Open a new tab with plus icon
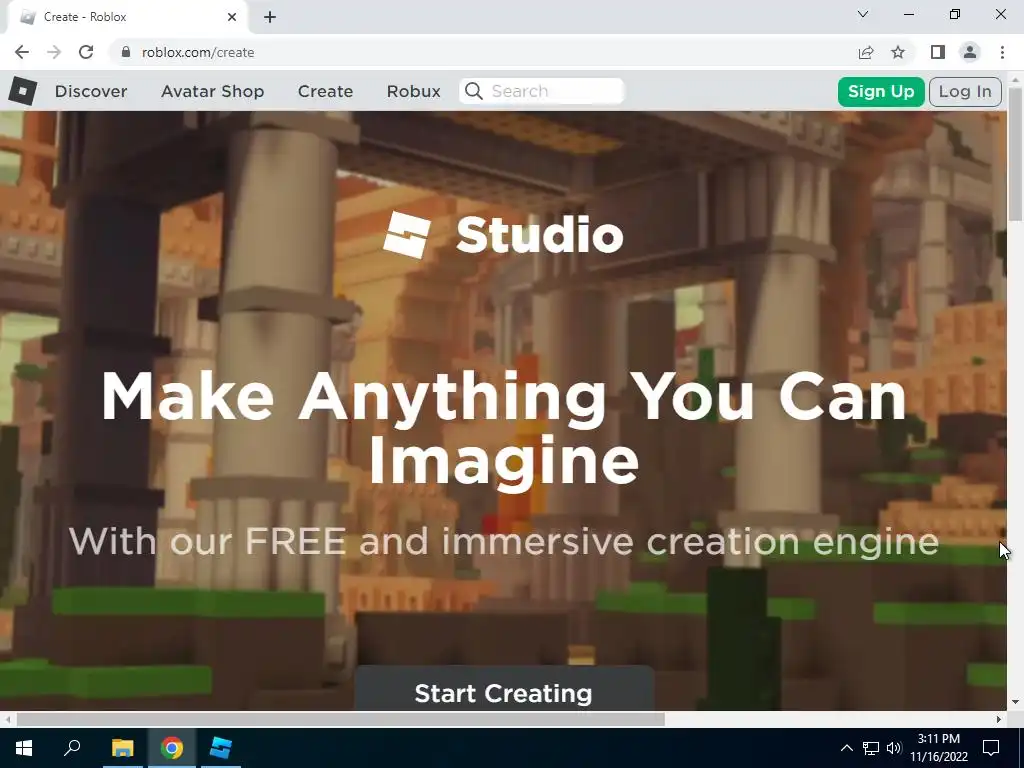 tap(270, 17)
